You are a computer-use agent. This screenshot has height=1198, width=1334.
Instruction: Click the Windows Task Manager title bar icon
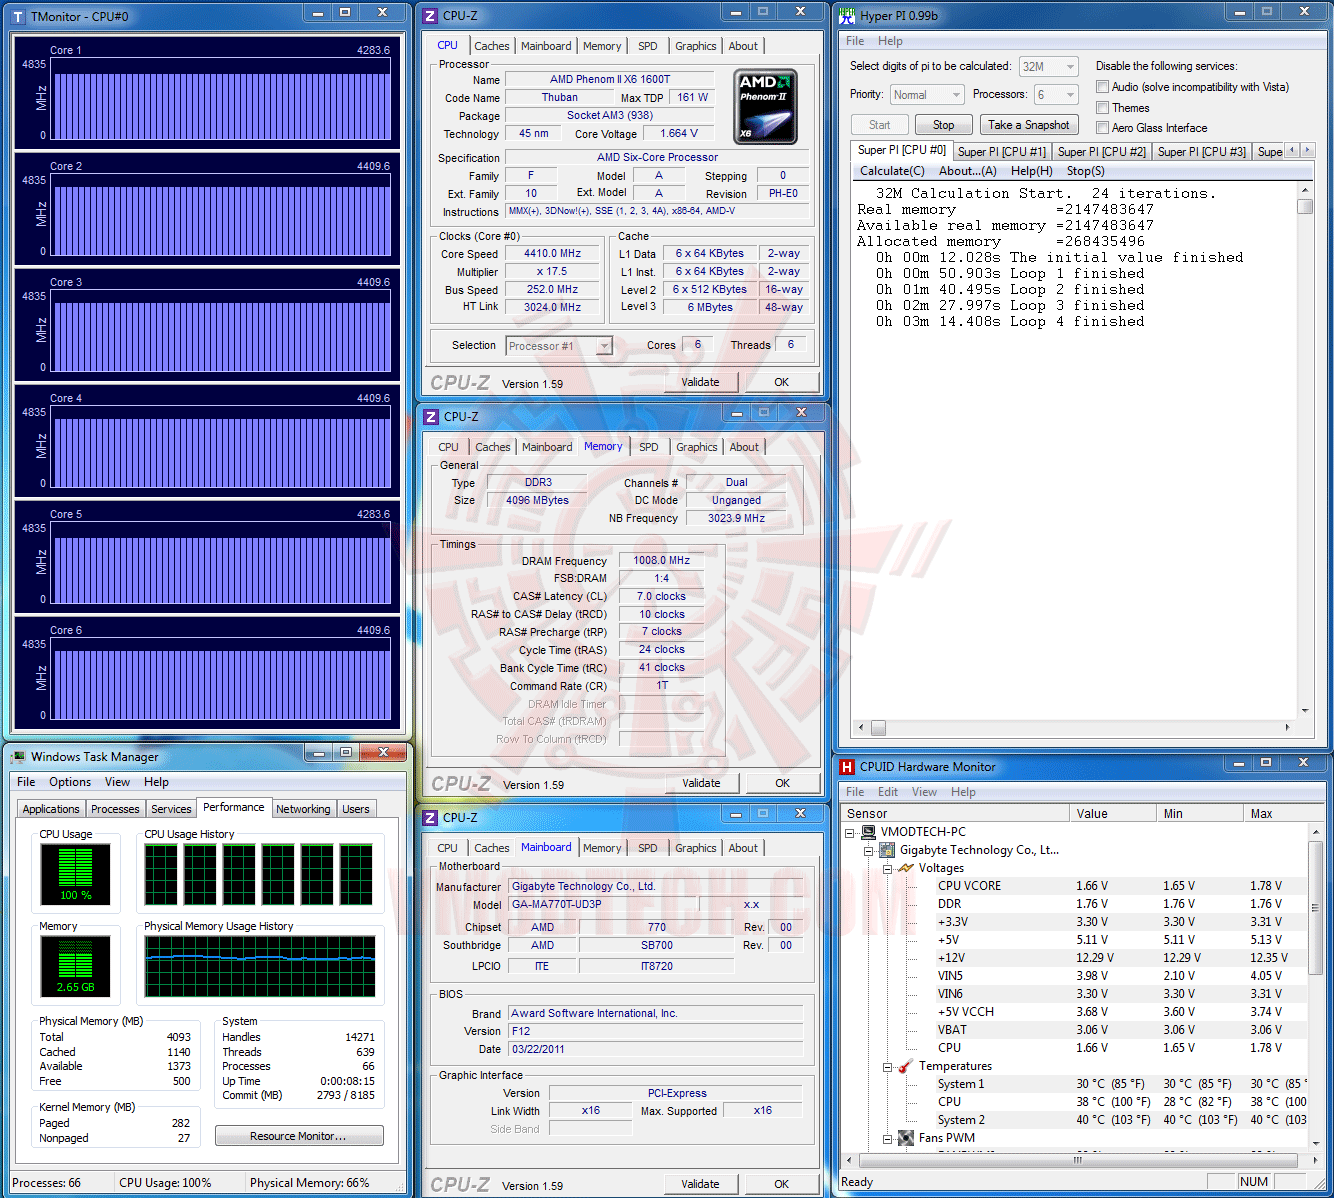[x=18, y=757]
